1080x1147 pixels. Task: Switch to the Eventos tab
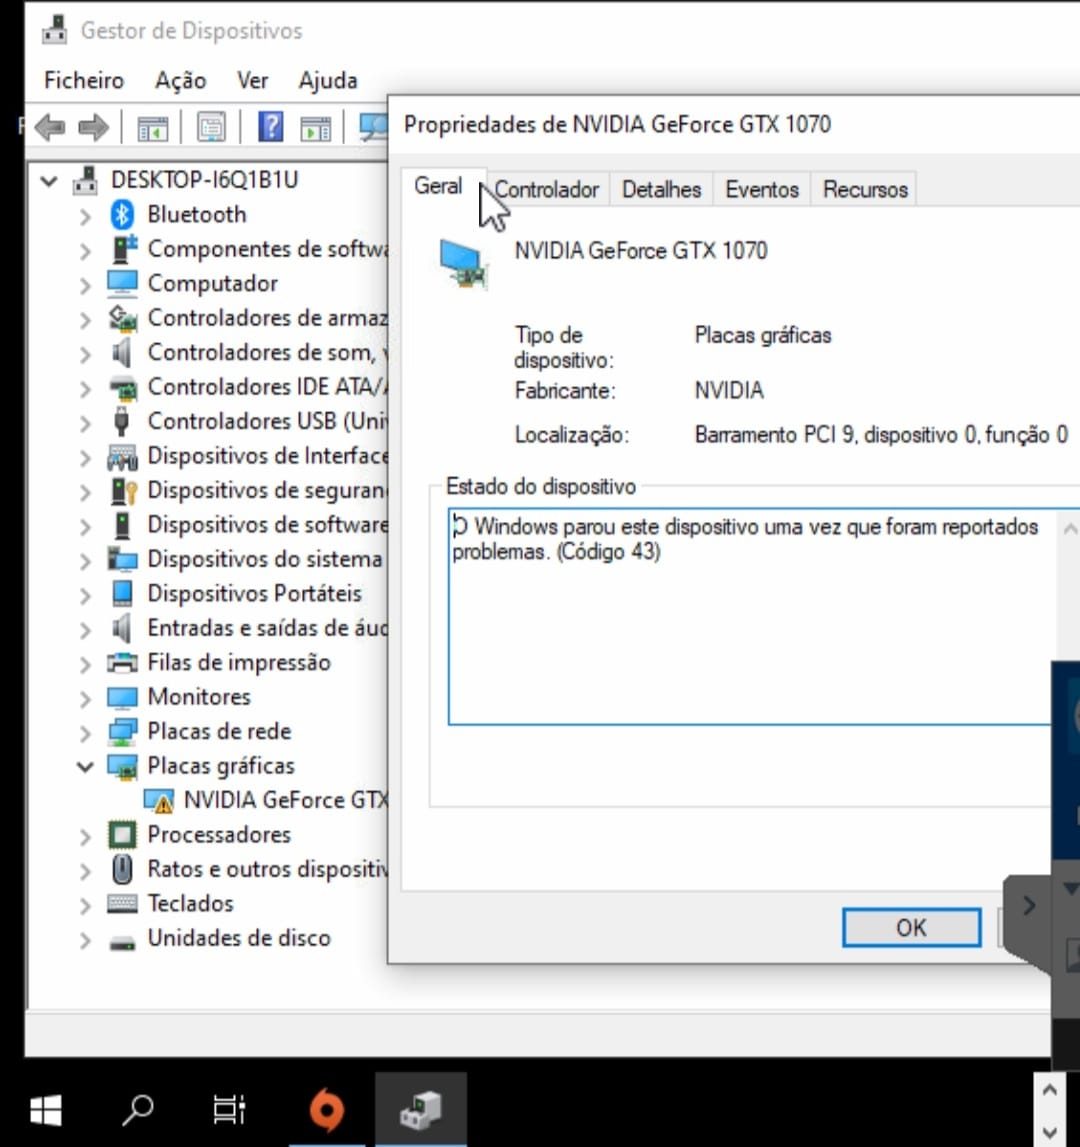762,189
